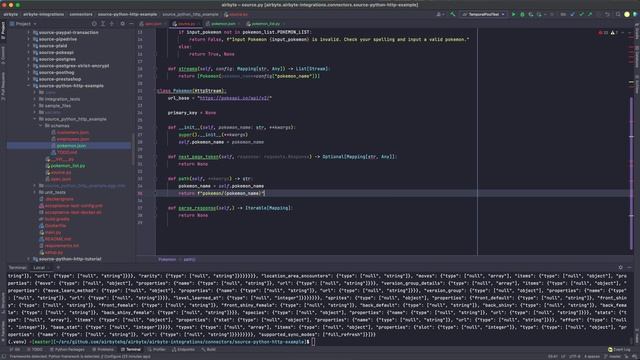Screen dimensions: 640x360
Task: Collapse the source_python_http_example package
Action: click(x=35, y=119)
